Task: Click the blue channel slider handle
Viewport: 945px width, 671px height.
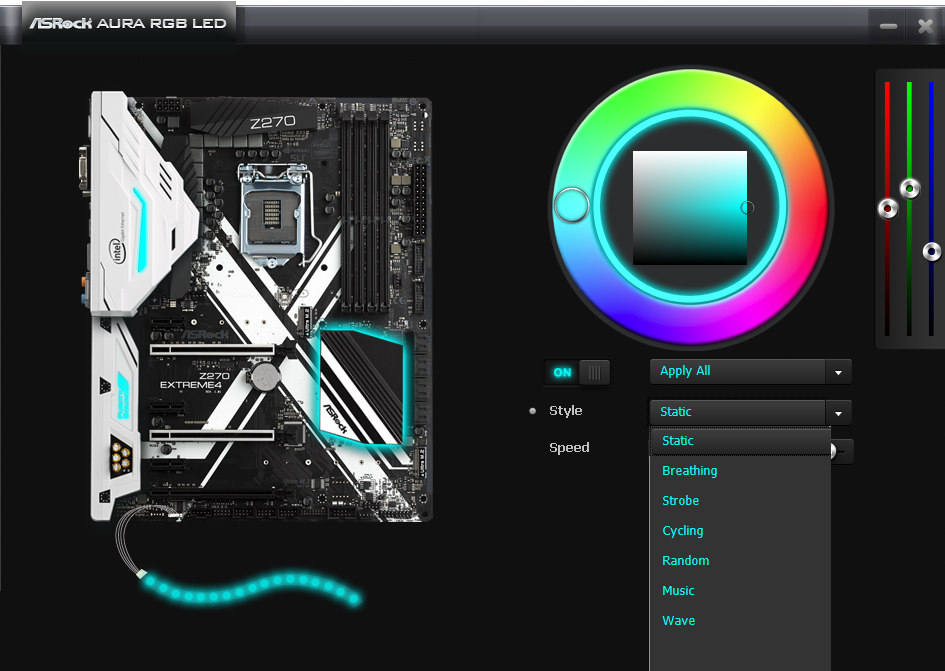Action: point(932,251)
